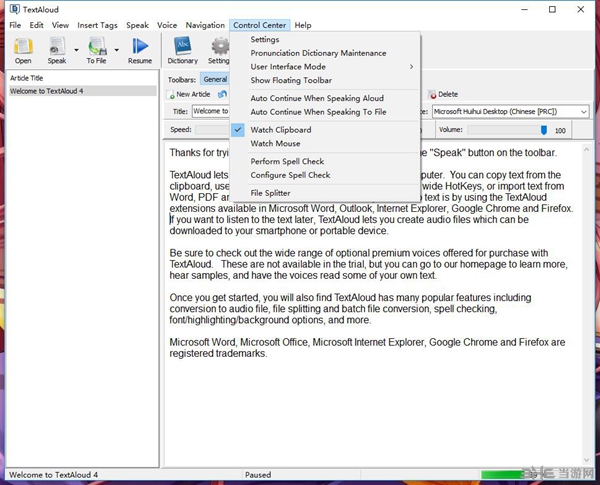
Task: Open the voice selection combo box
Action: [x=510, y=112]
